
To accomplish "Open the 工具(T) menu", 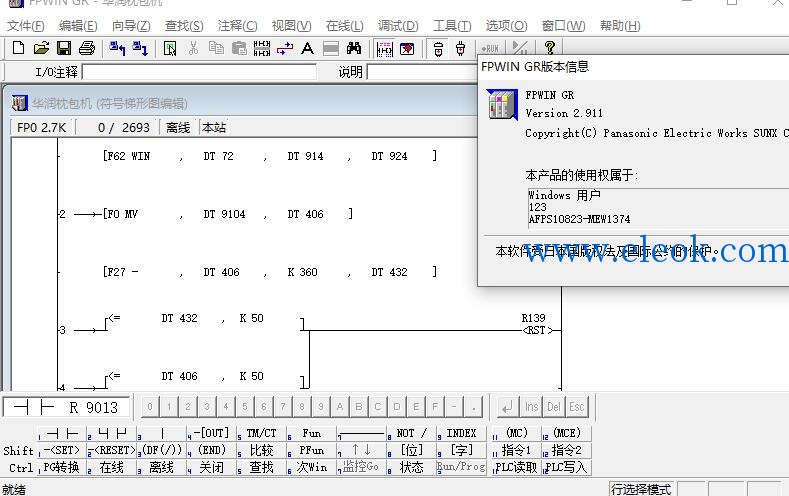I will 452,26.
